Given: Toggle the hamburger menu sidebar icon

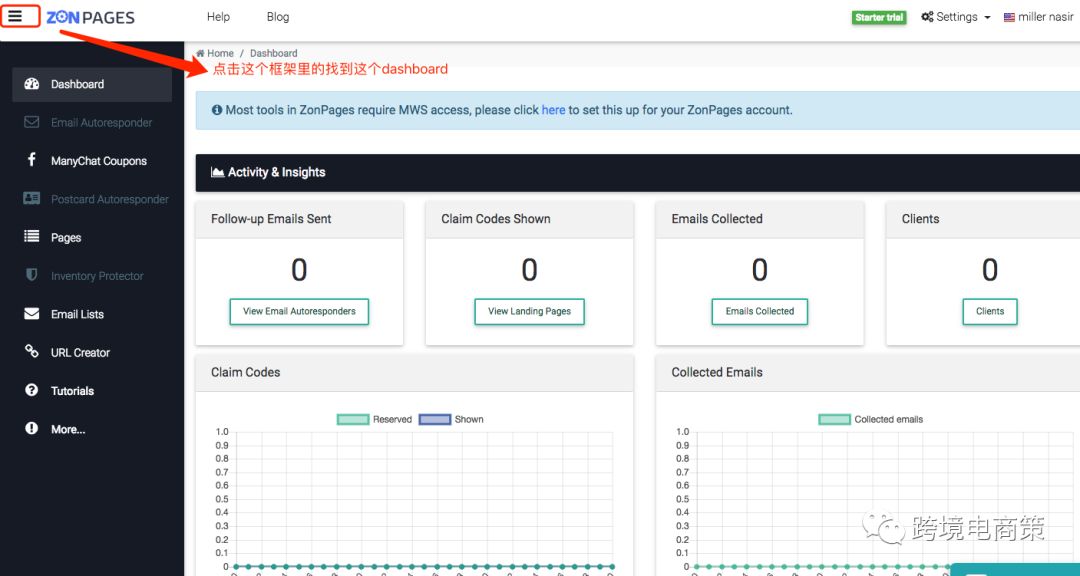Looking at the screenshot, I should click(x=15, y=16).
